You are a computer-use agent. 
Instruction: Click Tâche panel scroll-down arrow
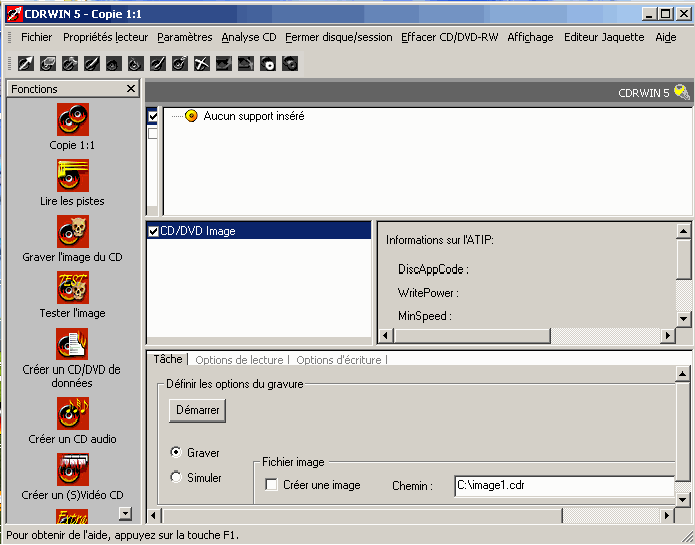683,500
